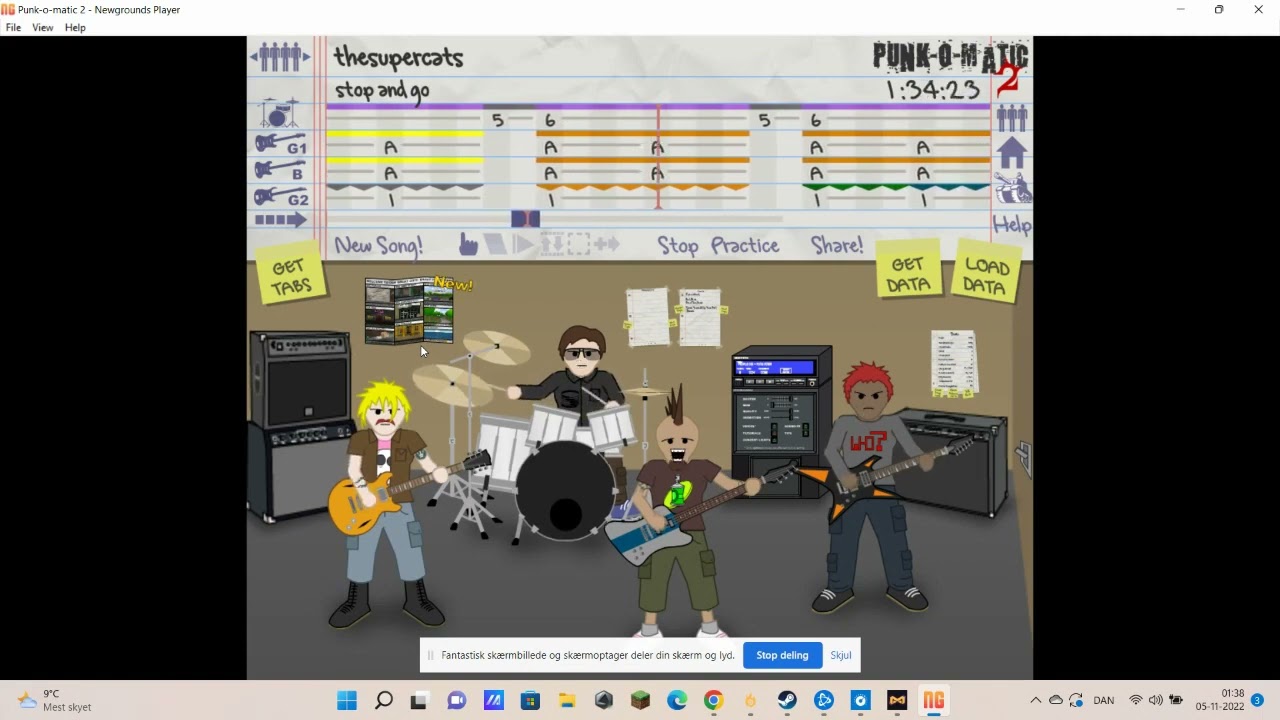The width and height of the screenshot is (1280, 720).
Task: Click the Share! button
Action: [x=836, y=245]
